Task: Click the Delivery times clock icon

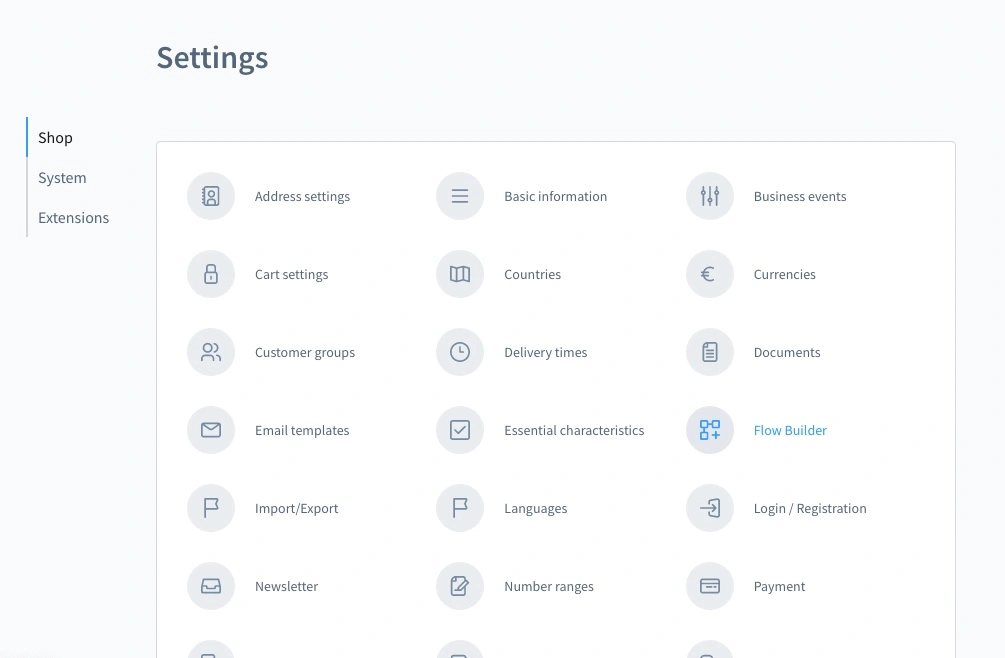Action: 460,353
